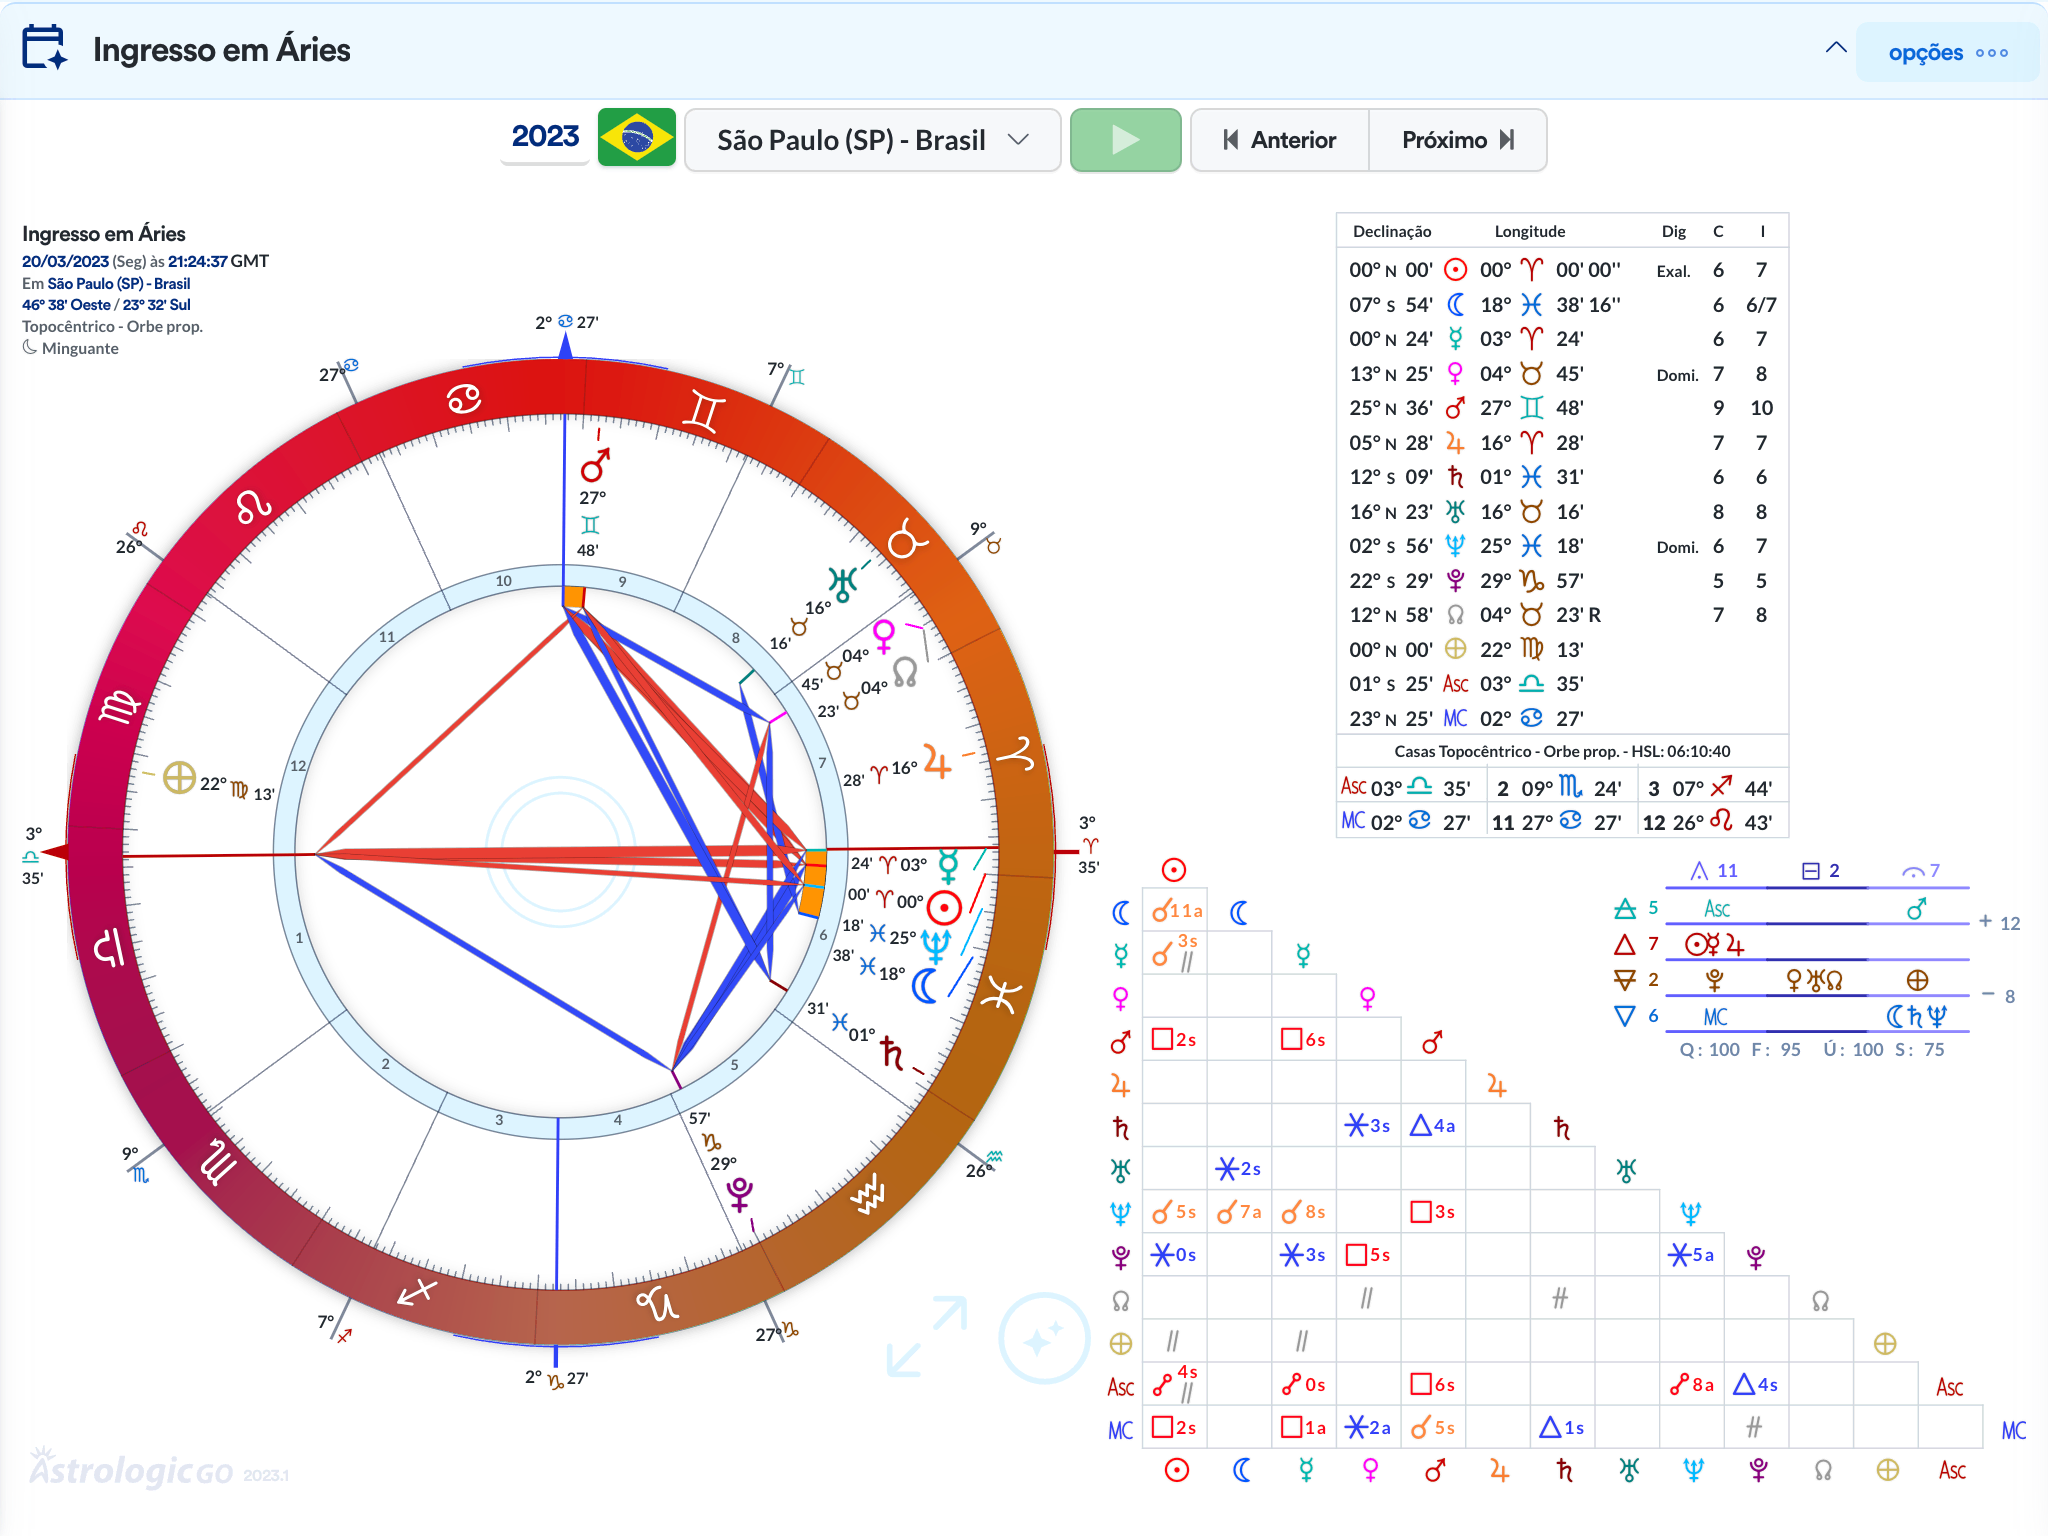Start the green play button
The width and height of the screenshot is (2048, 1536).
coord(1125,140)
